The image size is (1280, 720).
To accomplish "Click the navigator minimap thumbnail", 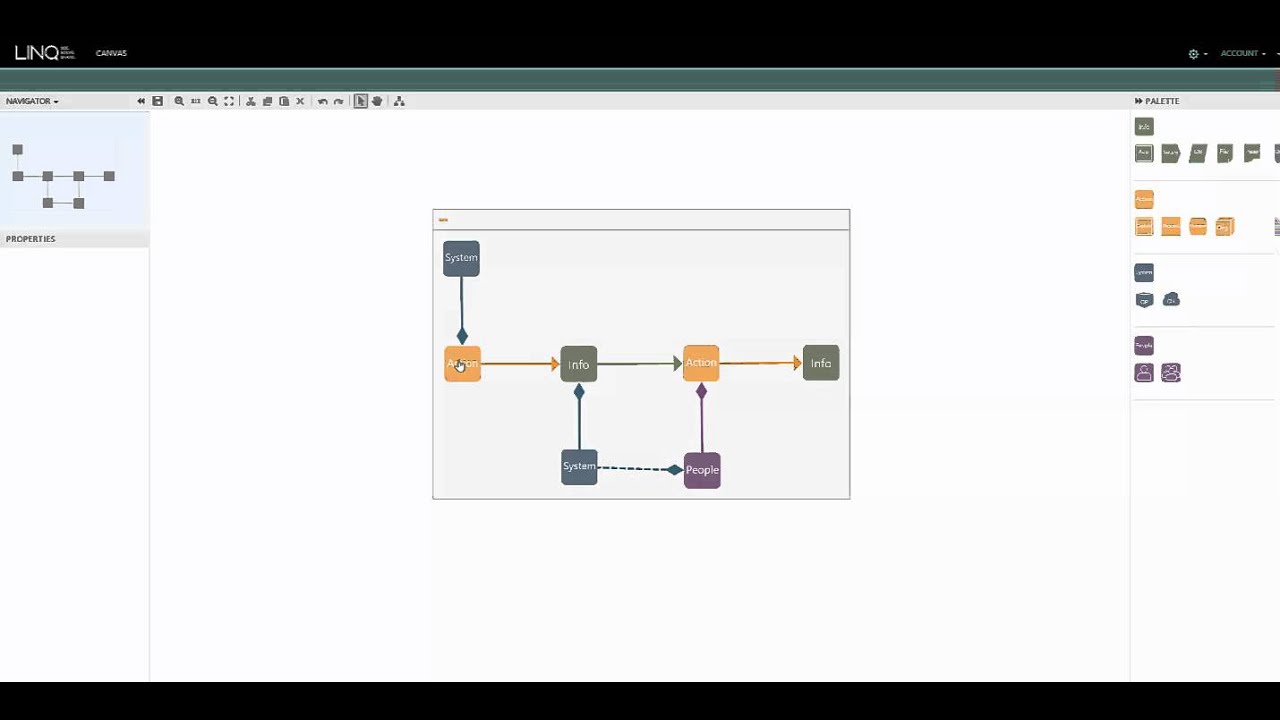I will 74,169.
